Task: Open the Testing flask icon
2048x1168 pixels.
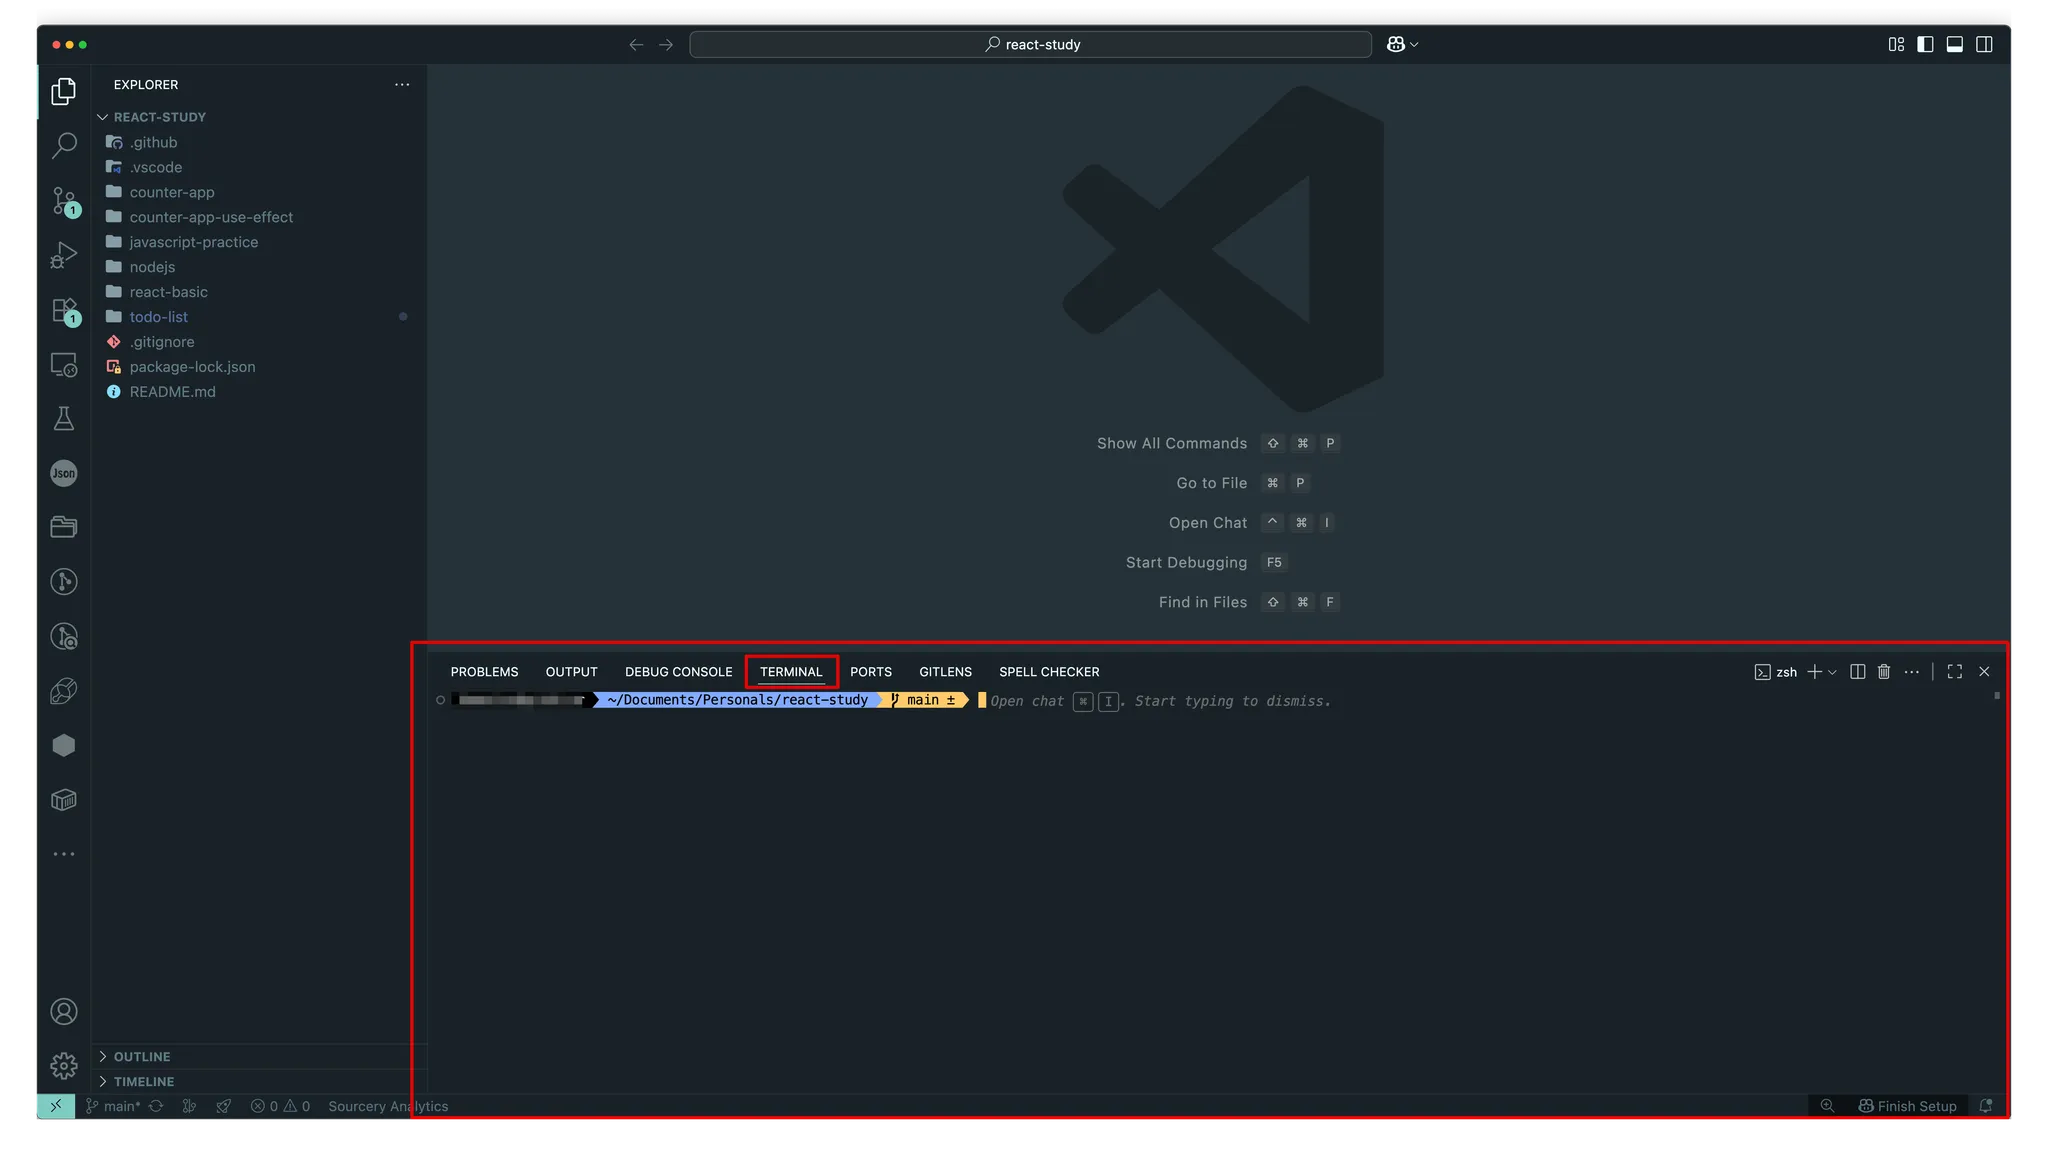Action: 64,418
